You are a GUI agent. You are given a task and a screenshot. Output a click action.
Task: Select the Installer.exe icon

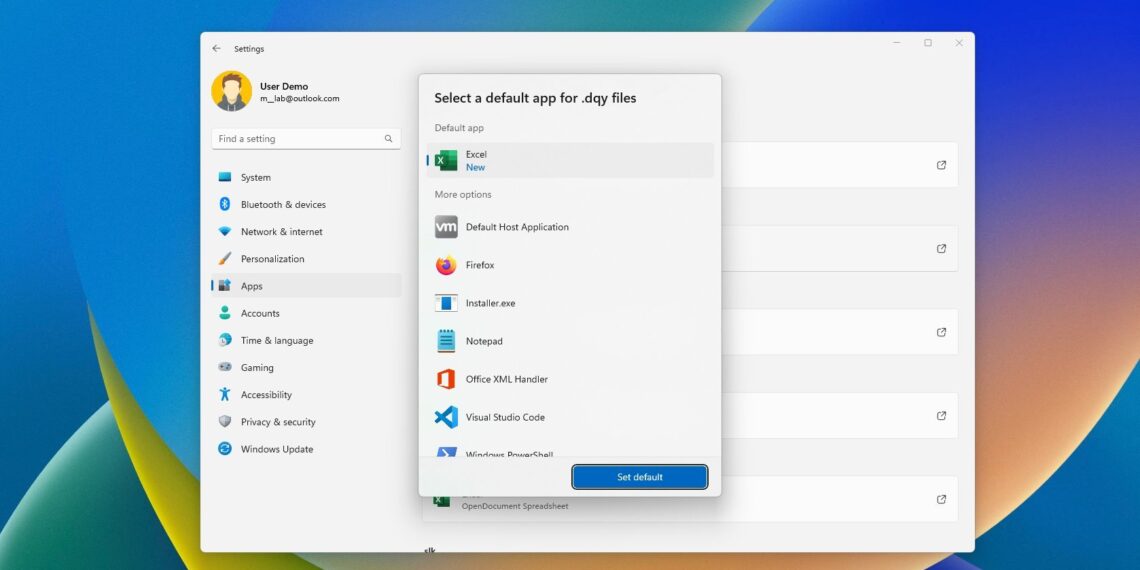tap(446, 303)
